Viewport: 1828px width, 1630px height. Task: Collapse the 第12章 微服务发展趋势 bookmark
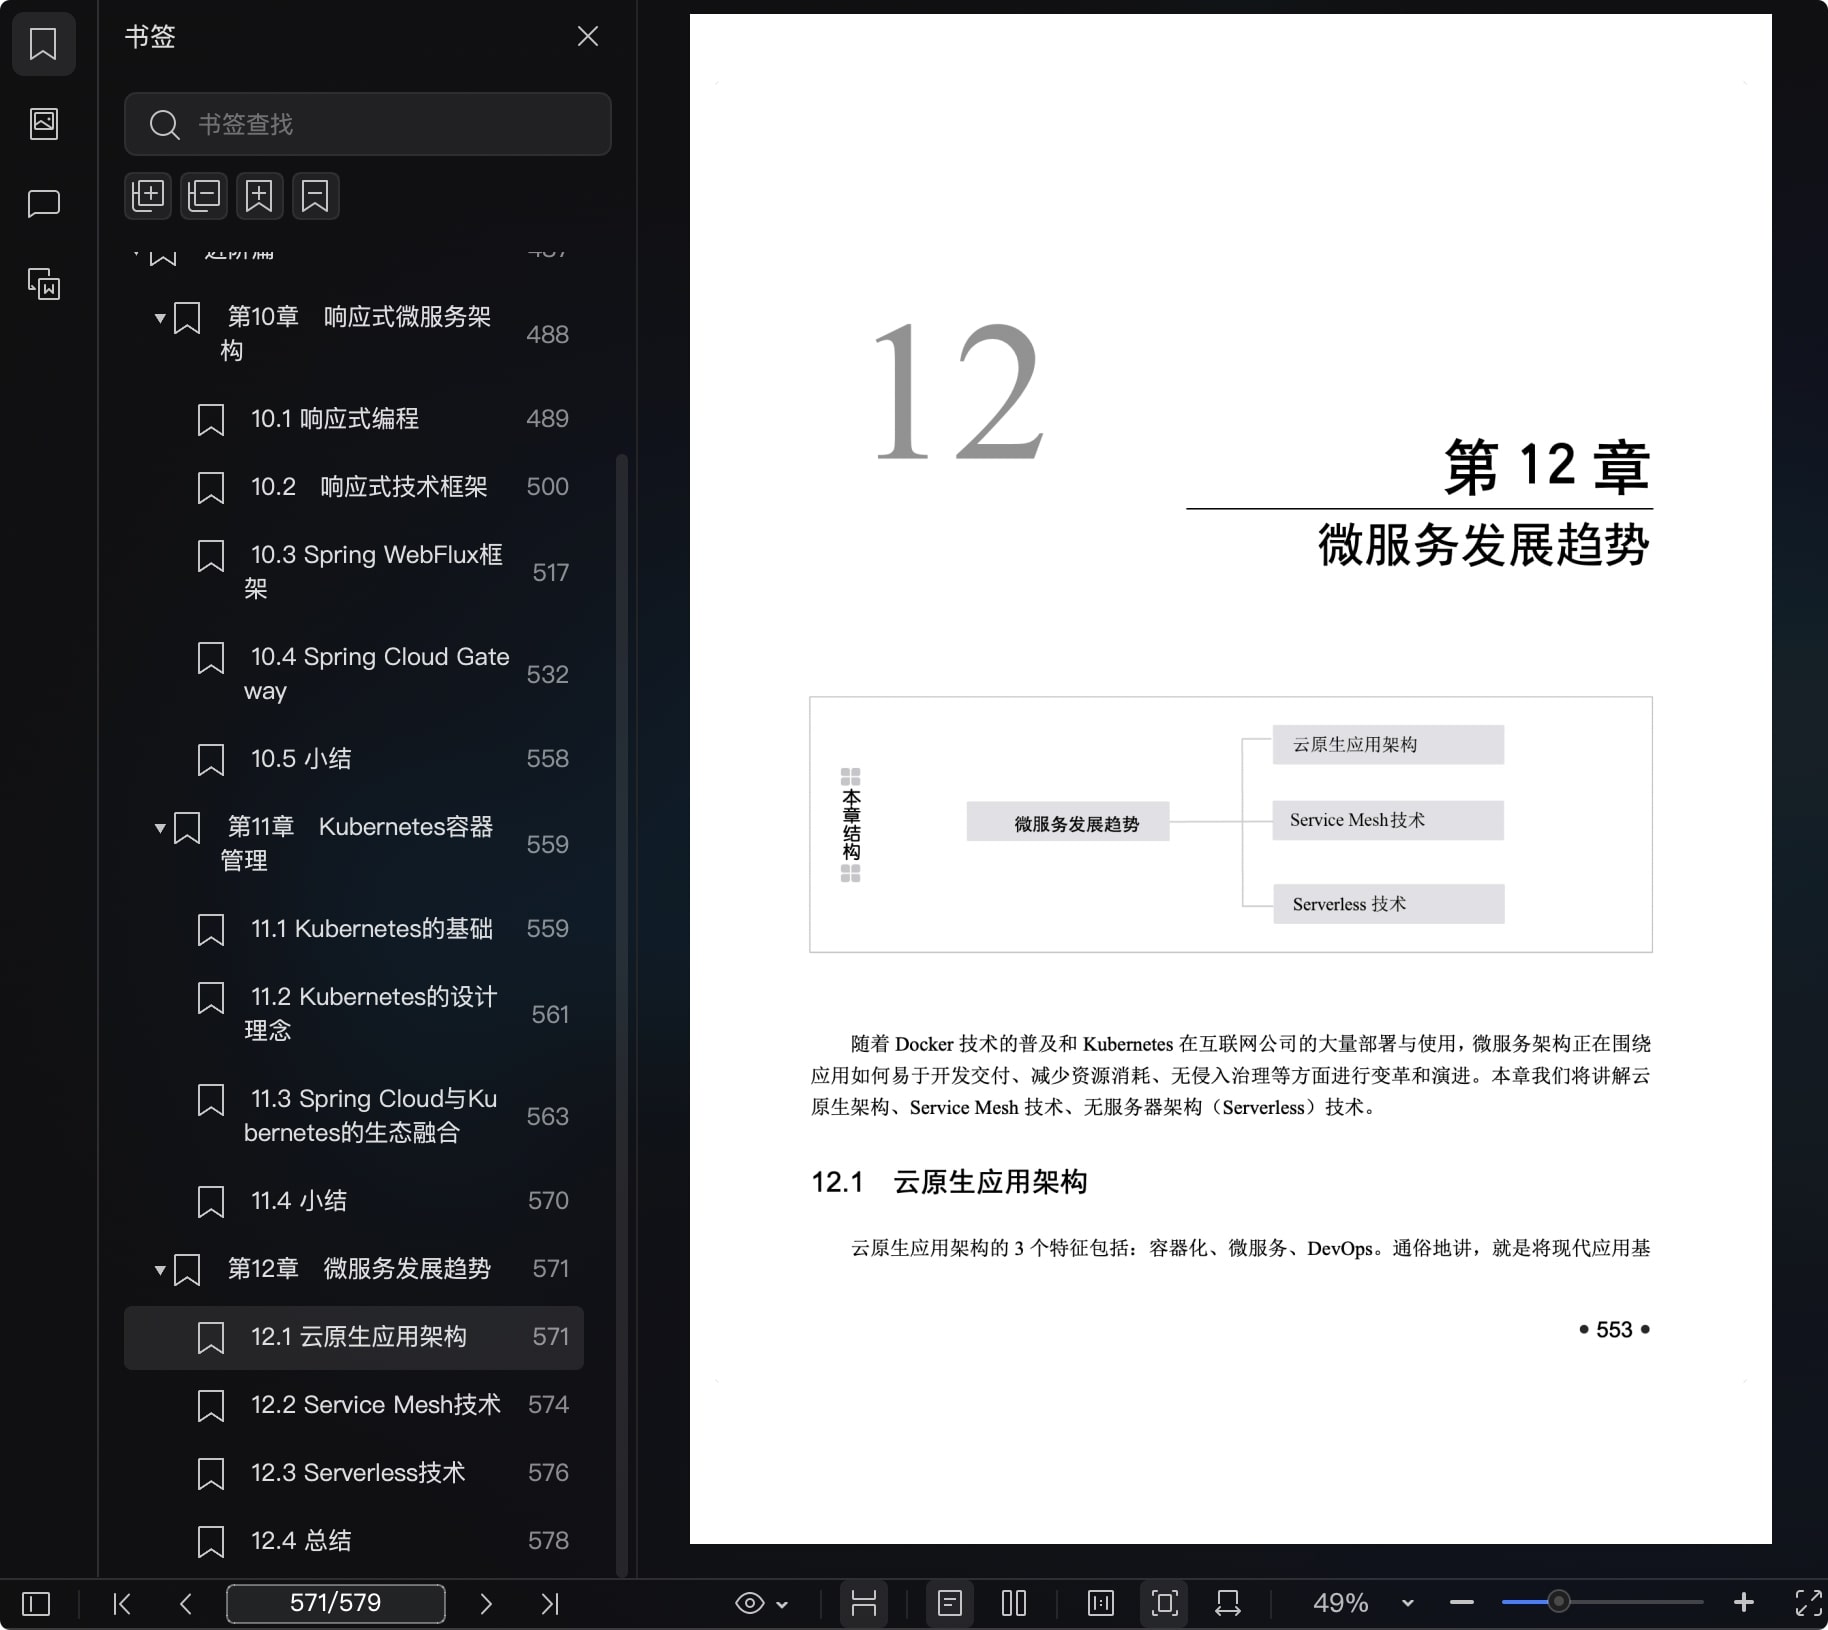pos(160,1270)
